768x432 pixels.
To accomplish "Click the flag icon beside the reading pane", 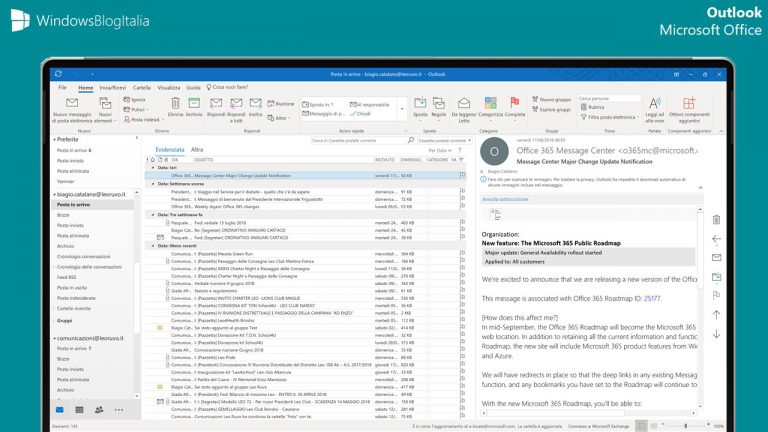I will coord(716,295).
